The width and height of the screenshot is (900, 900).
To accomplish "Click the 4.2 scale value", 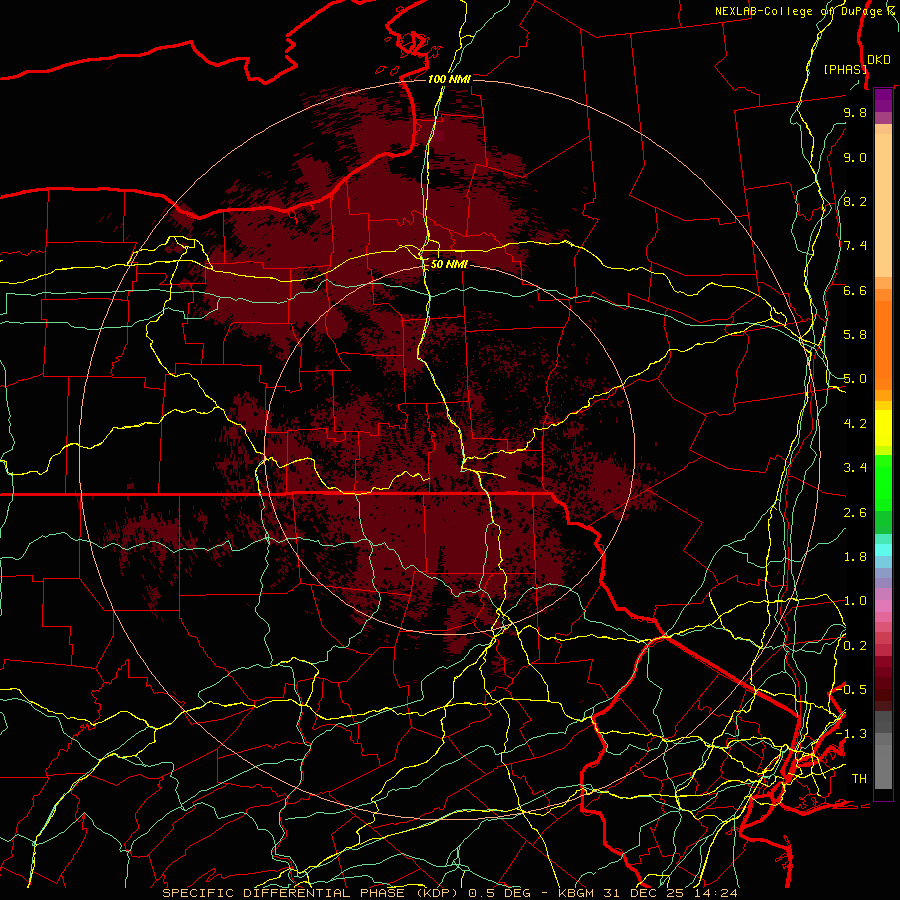I will (x=855, y=424).
